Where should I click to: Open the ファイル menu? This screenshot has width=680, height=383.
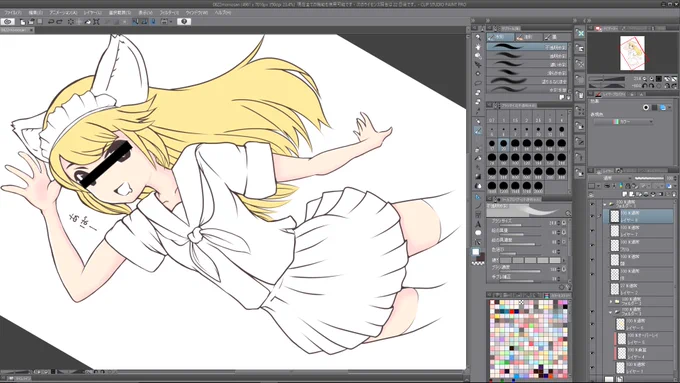(13, 13)
